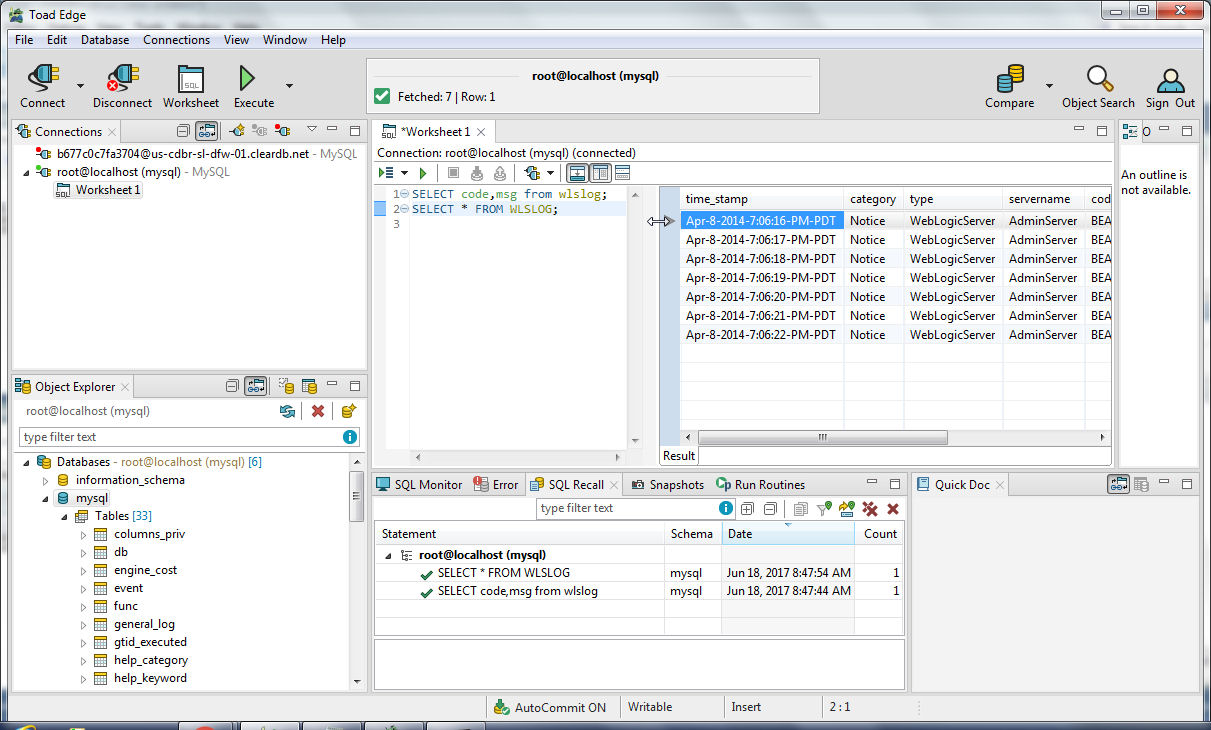Image resolution: width=1211 pixels, height=730 pixels.
Task: Open the Connections menu
Action: (x=176, y=40)
